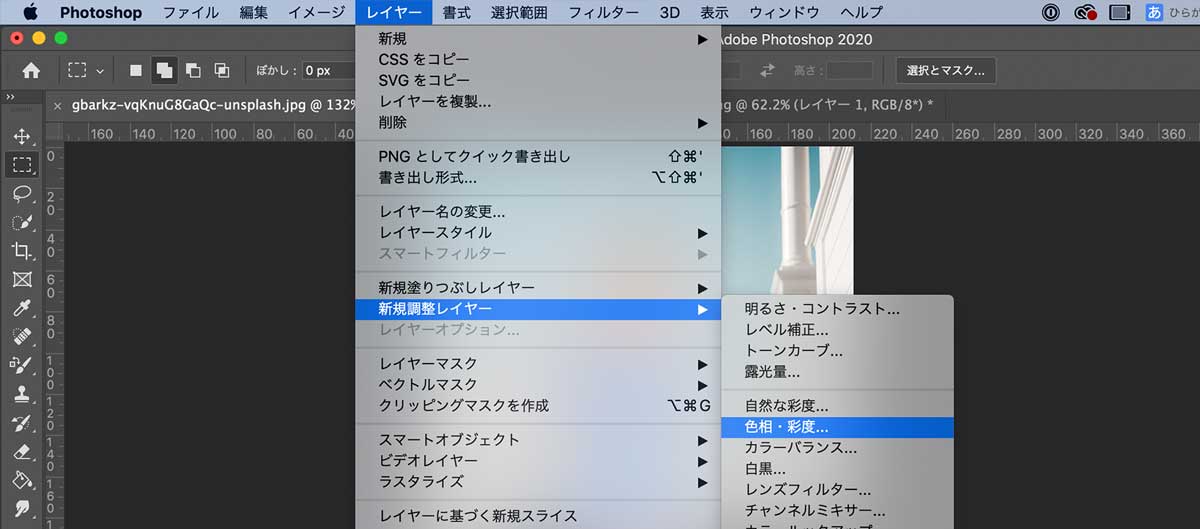The width and height of the screenshot is (1200, 529).
Task: Expand the tools panel double chevron
Action: click(10, 97)
